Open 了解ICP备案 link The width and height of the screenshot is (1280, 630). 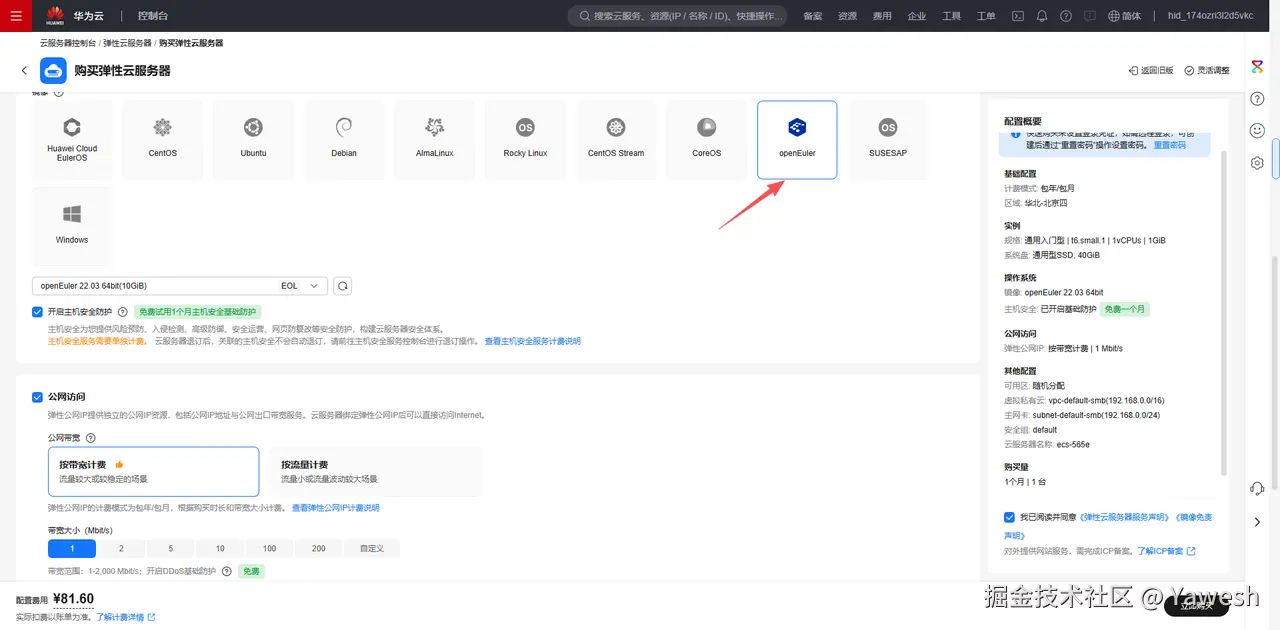1166,551
